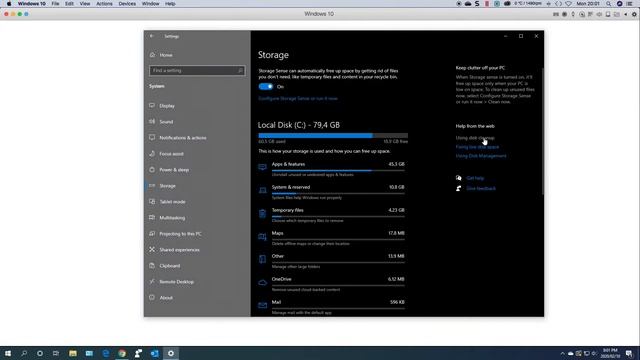Screen dimensions: 640x360
Task: Click the Find a setting search box
Action: (x=197, y=71)
